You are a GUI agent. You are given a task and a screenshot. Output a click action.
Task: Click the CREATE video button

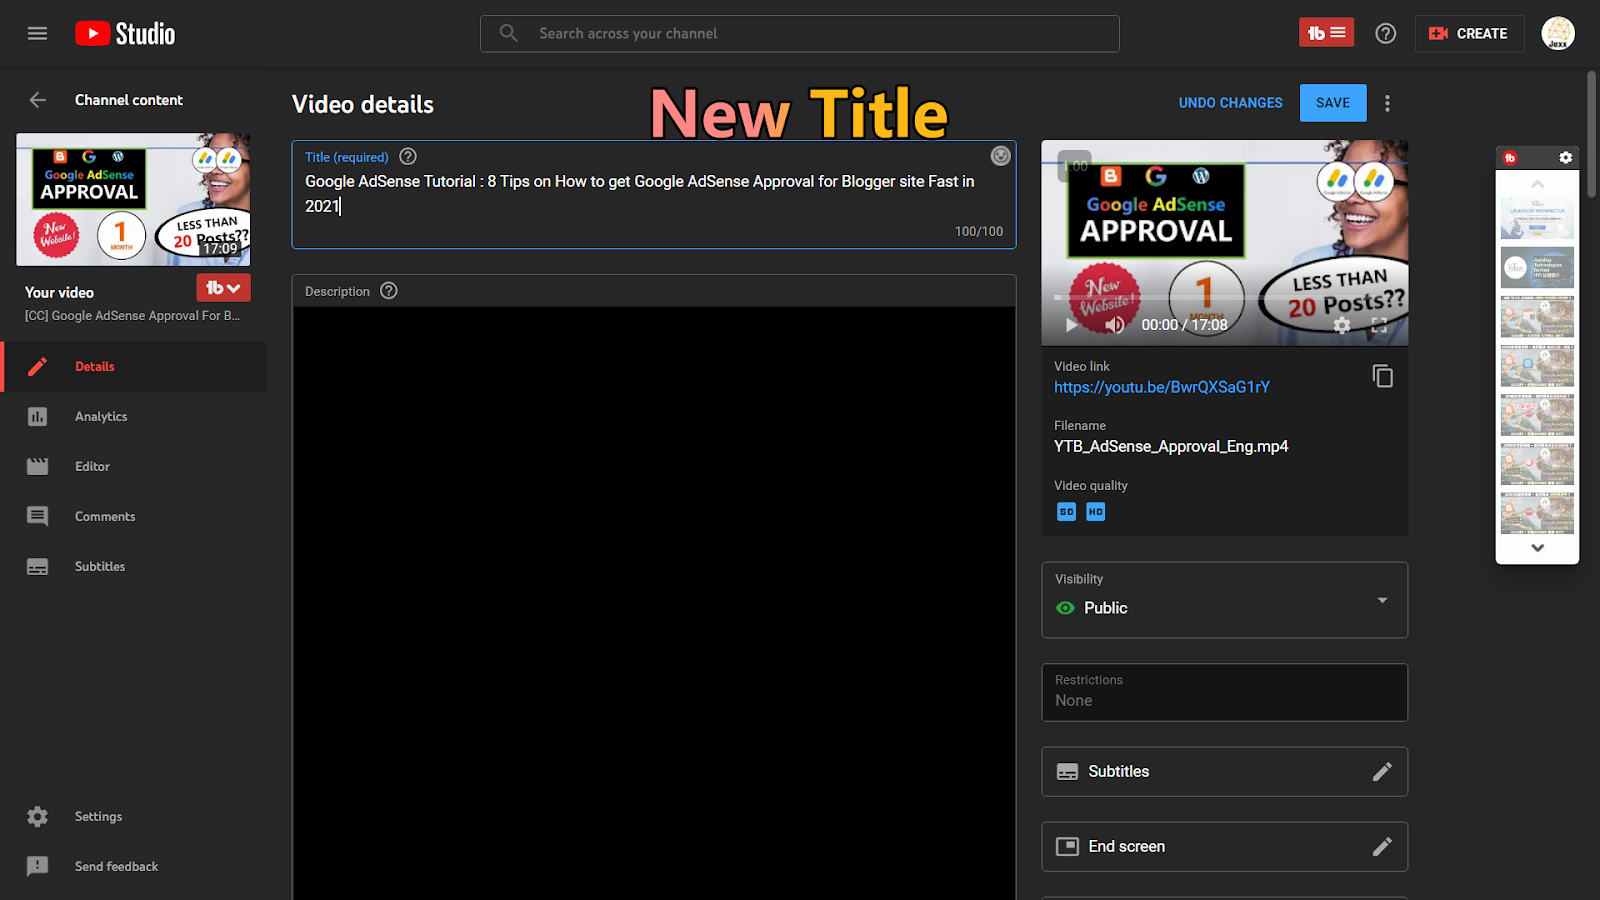(1469, 33)
